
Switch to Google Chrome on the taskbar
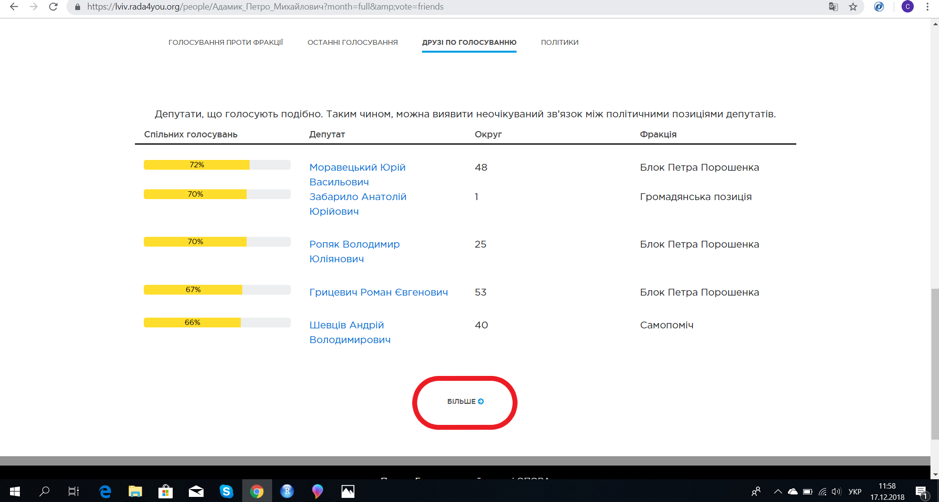pos(257,491)
